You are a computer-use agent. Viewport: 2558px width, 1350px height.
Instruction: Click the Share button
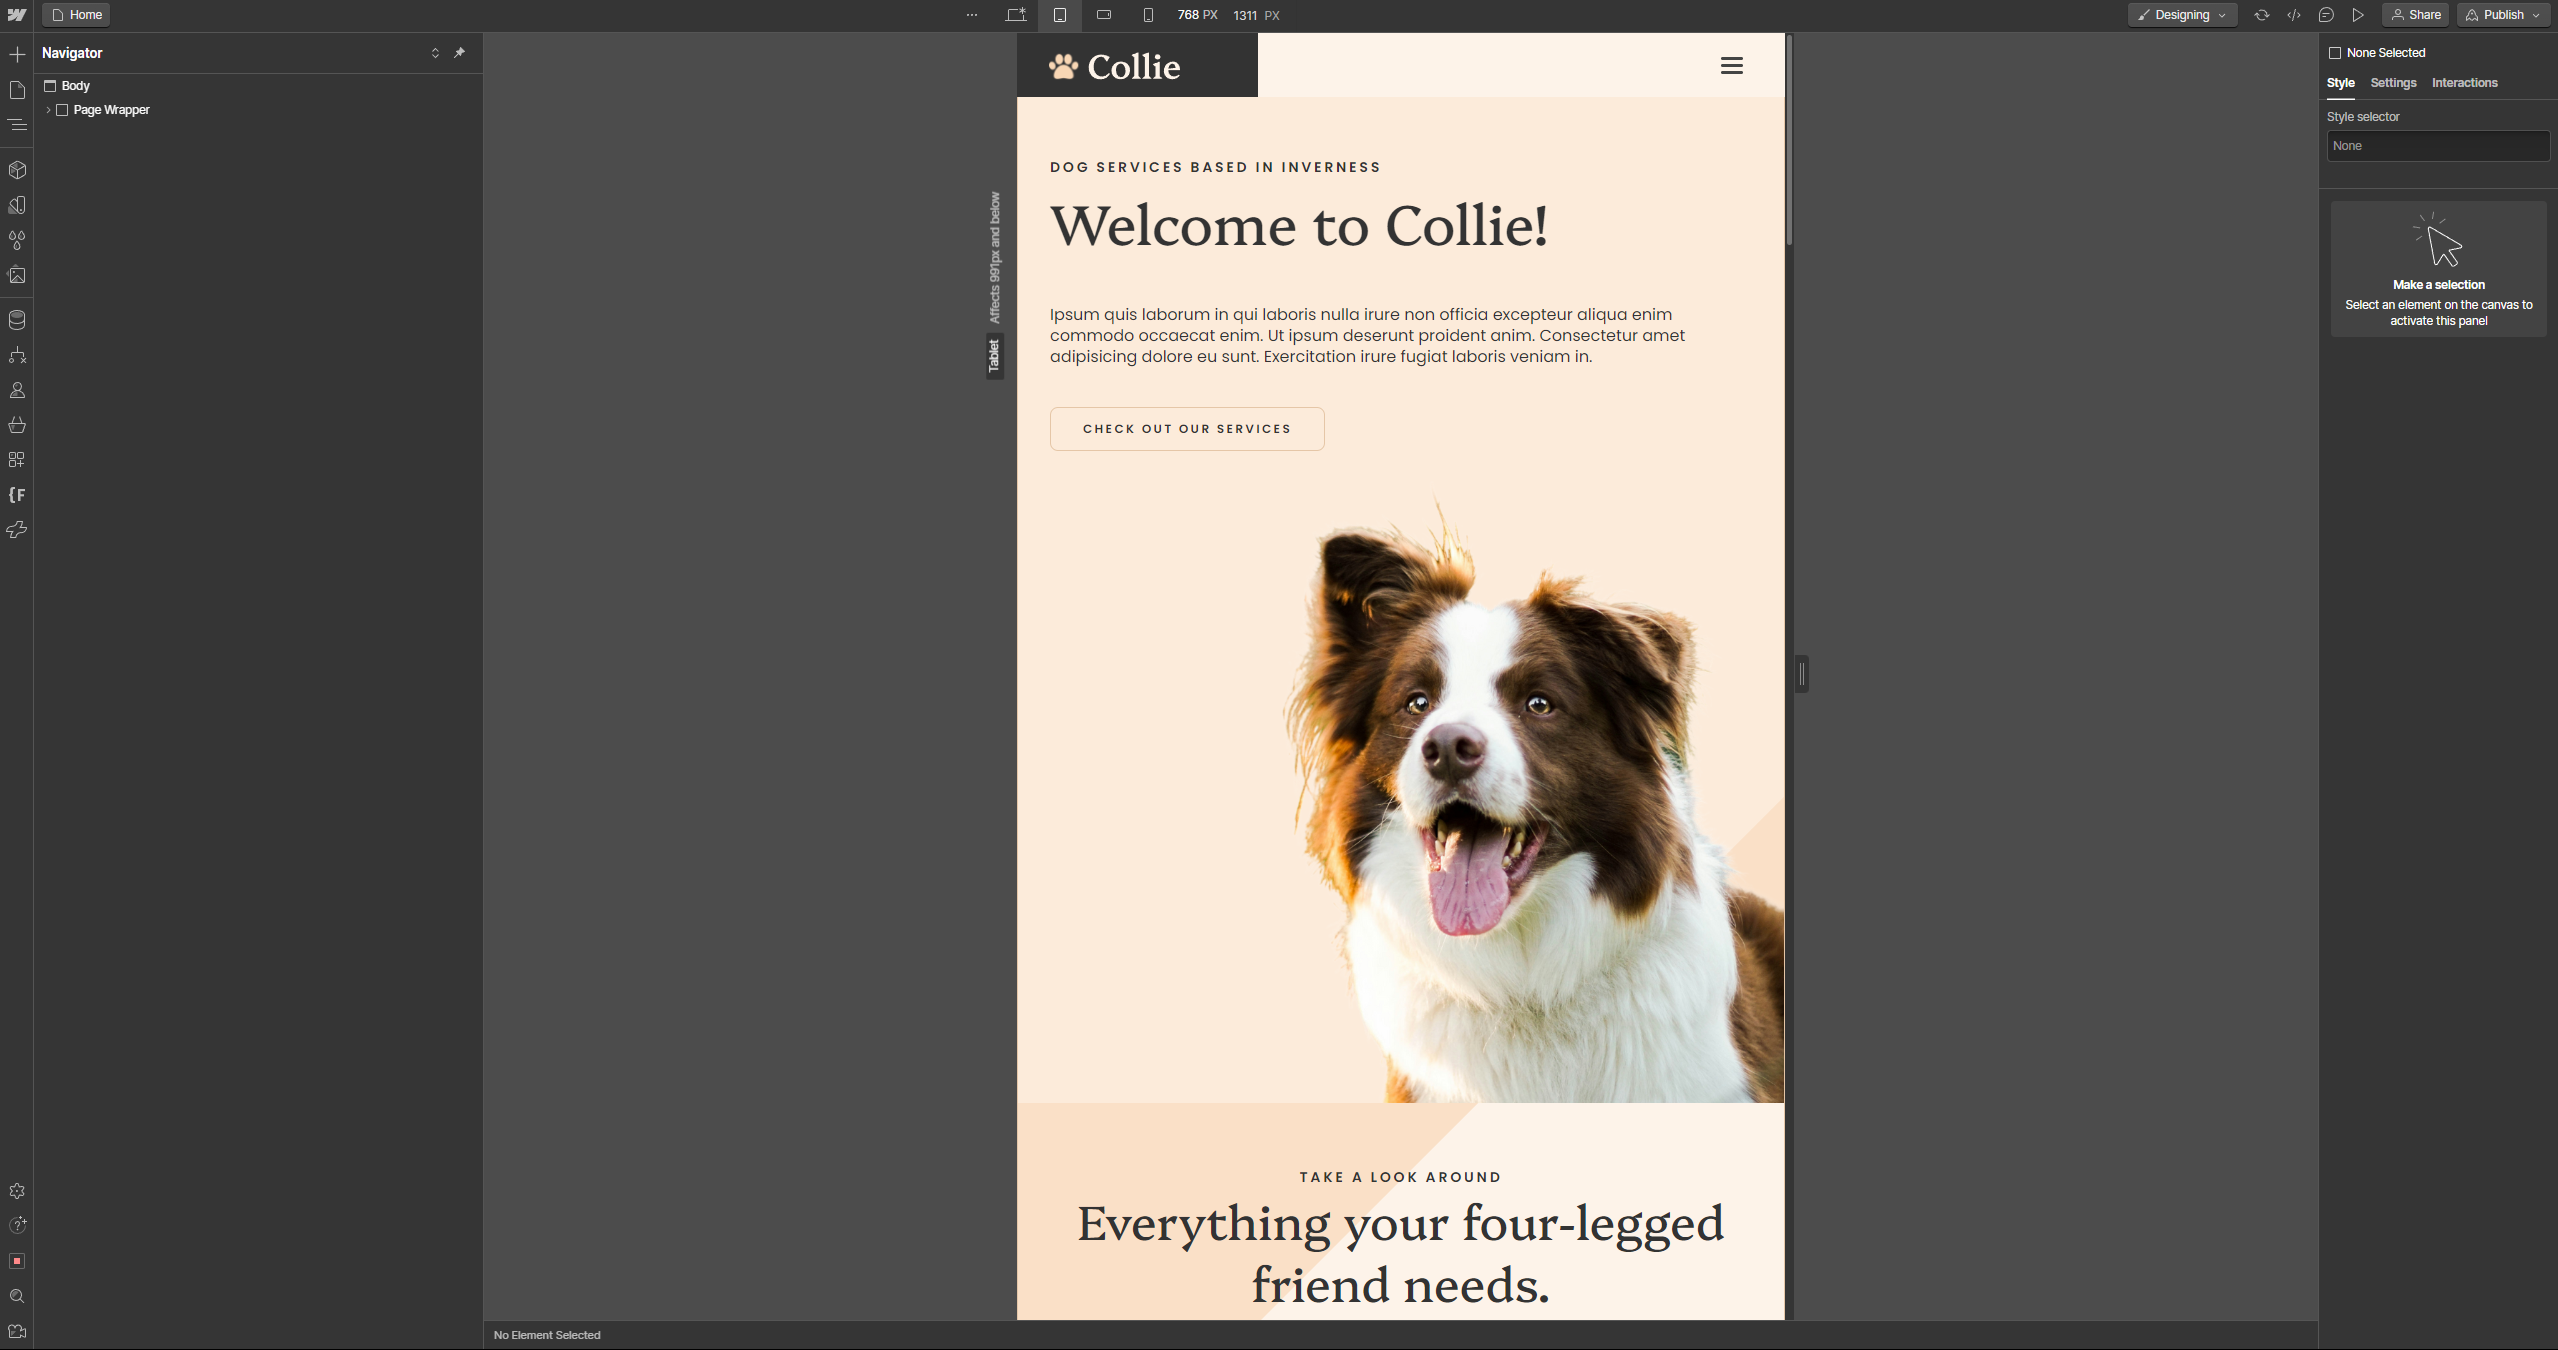pyautogui.click(x=2415, y=15)
